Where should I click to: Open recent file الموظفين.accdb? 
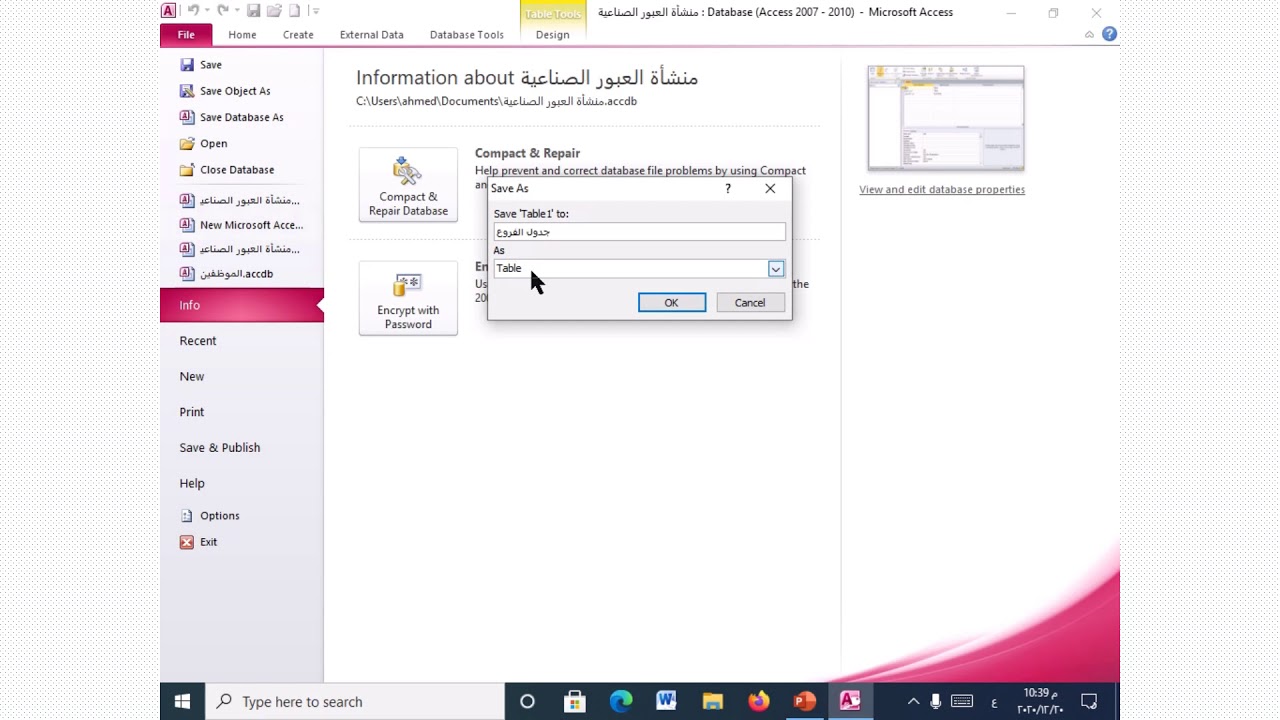[x=226, y=274]
